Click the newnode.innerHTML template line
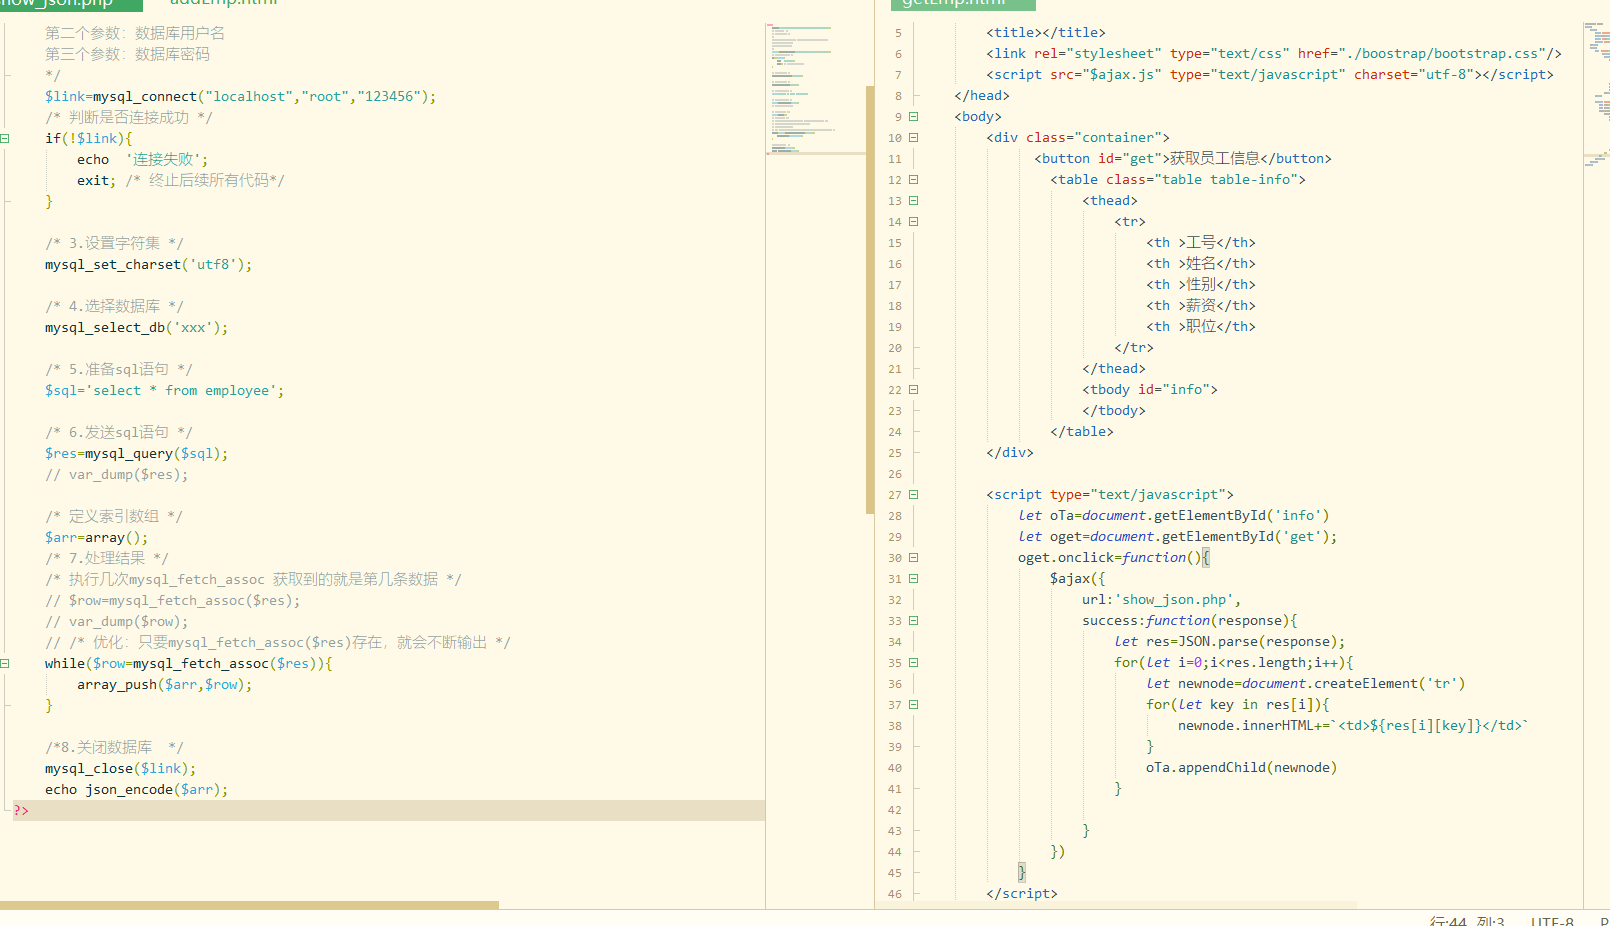The image size is (1610, 926). (x=1354, y=726)
